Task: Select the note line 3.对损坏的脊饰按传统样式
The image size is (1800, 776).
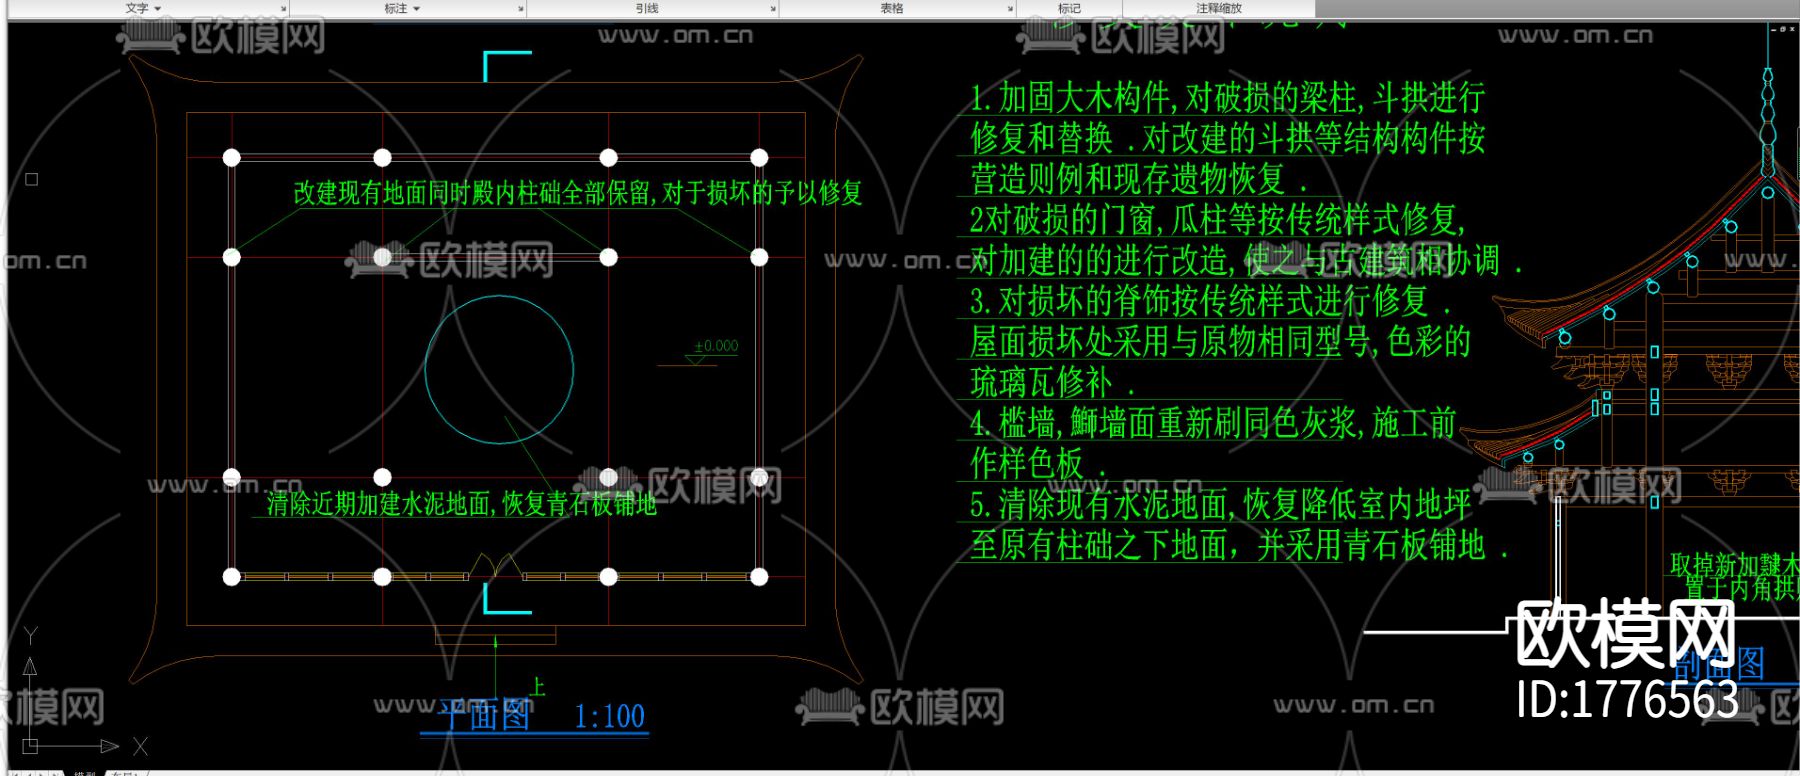Action: coord(1209,300)
